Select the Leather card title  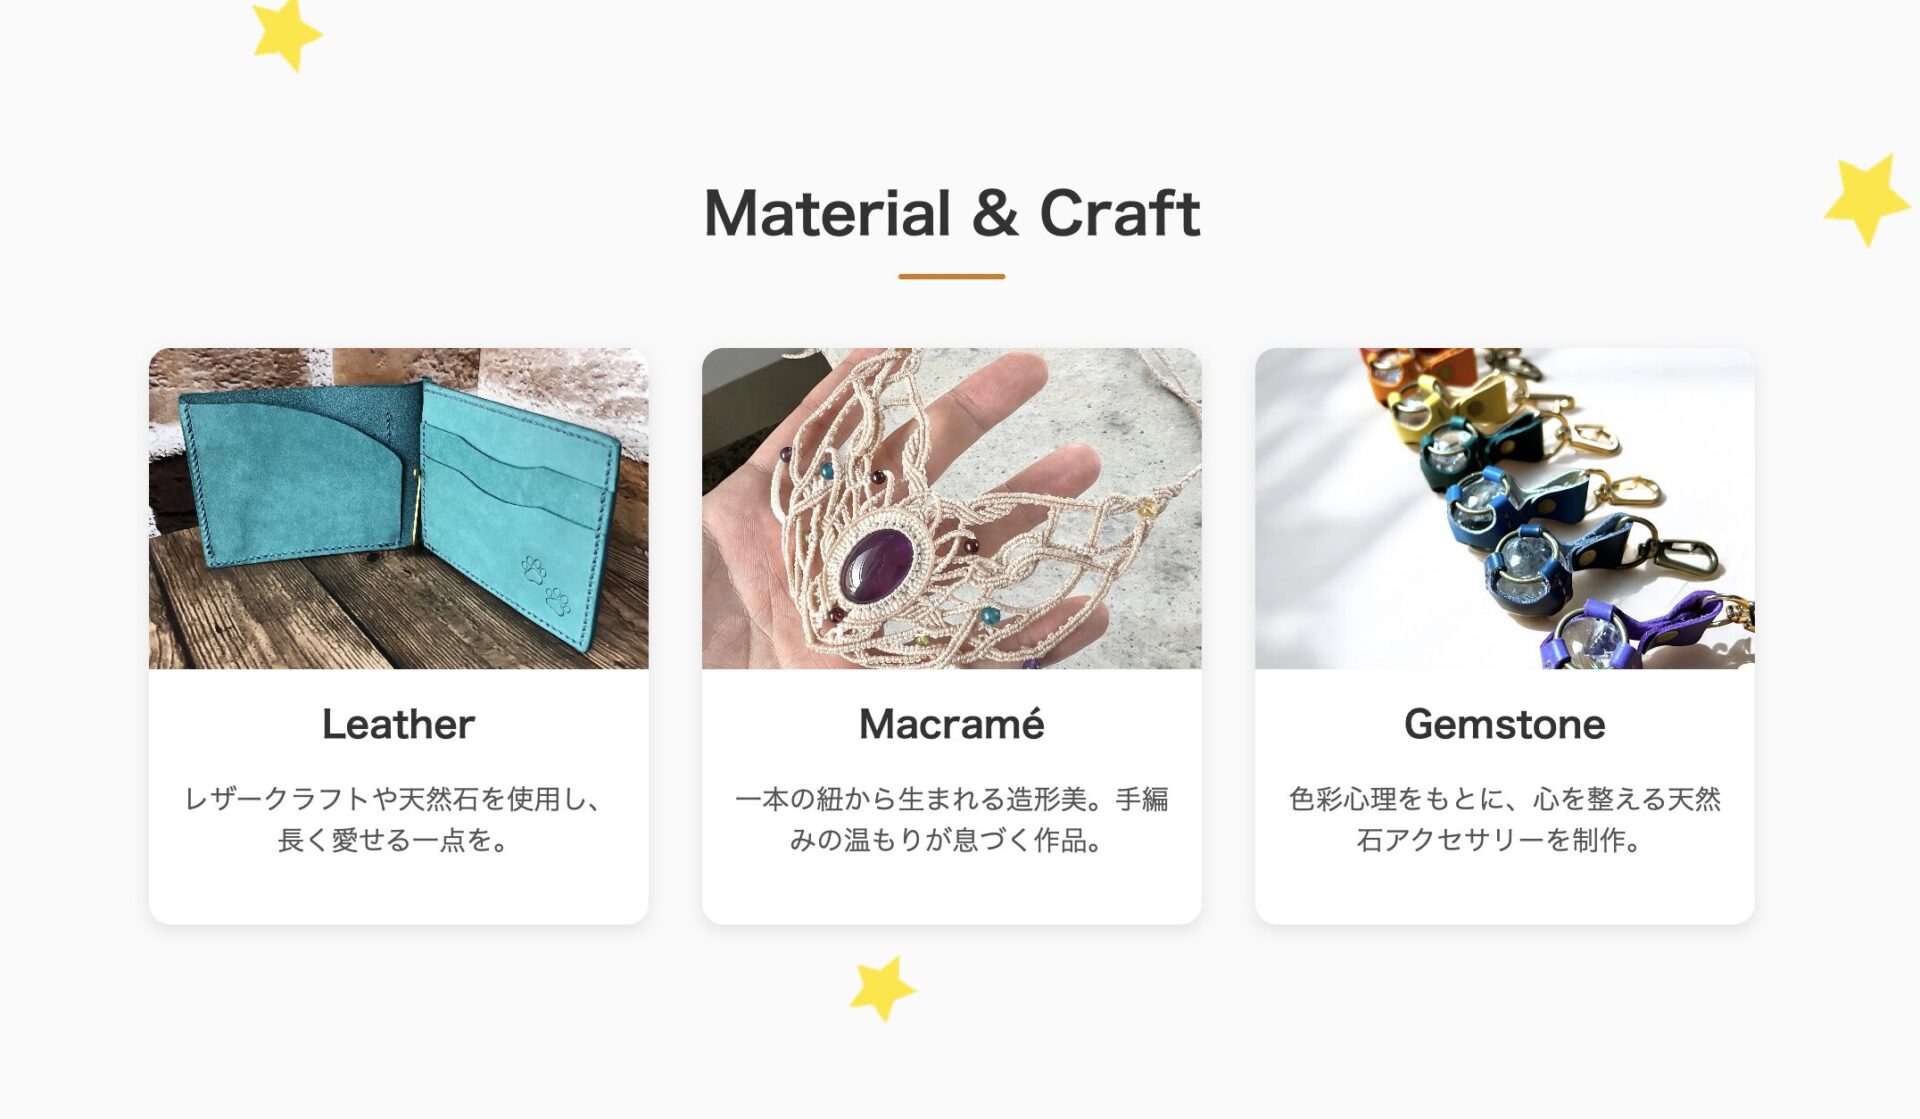point(398,724)
